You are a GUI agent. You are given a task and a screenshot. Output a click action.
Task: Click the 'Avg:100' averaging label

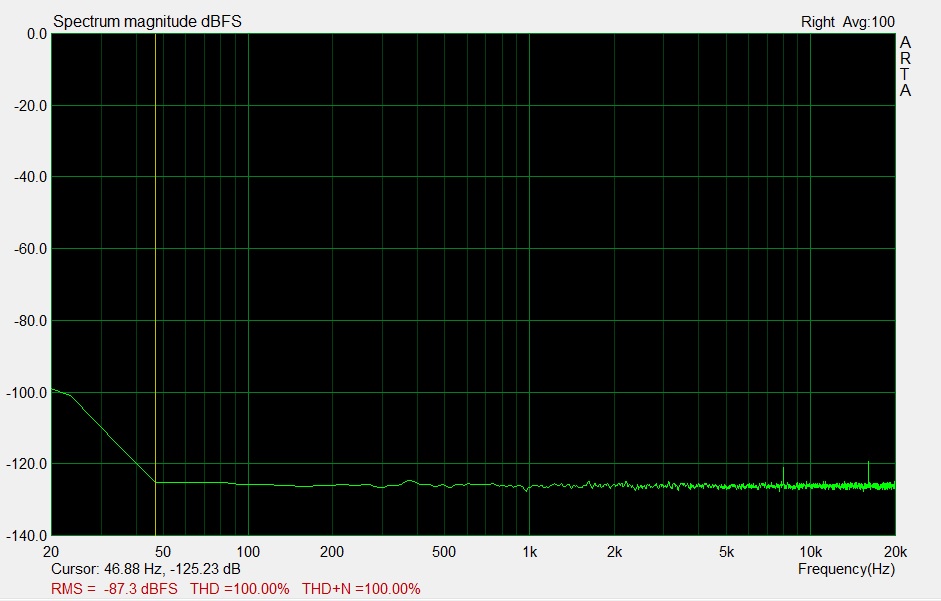point(868,22)
